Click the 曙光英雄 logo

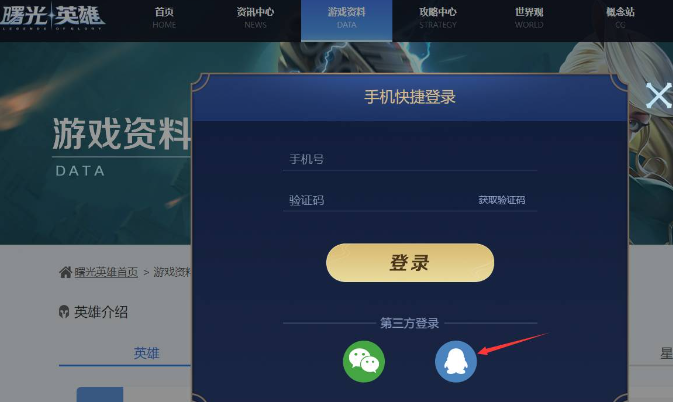coord(52,16)
